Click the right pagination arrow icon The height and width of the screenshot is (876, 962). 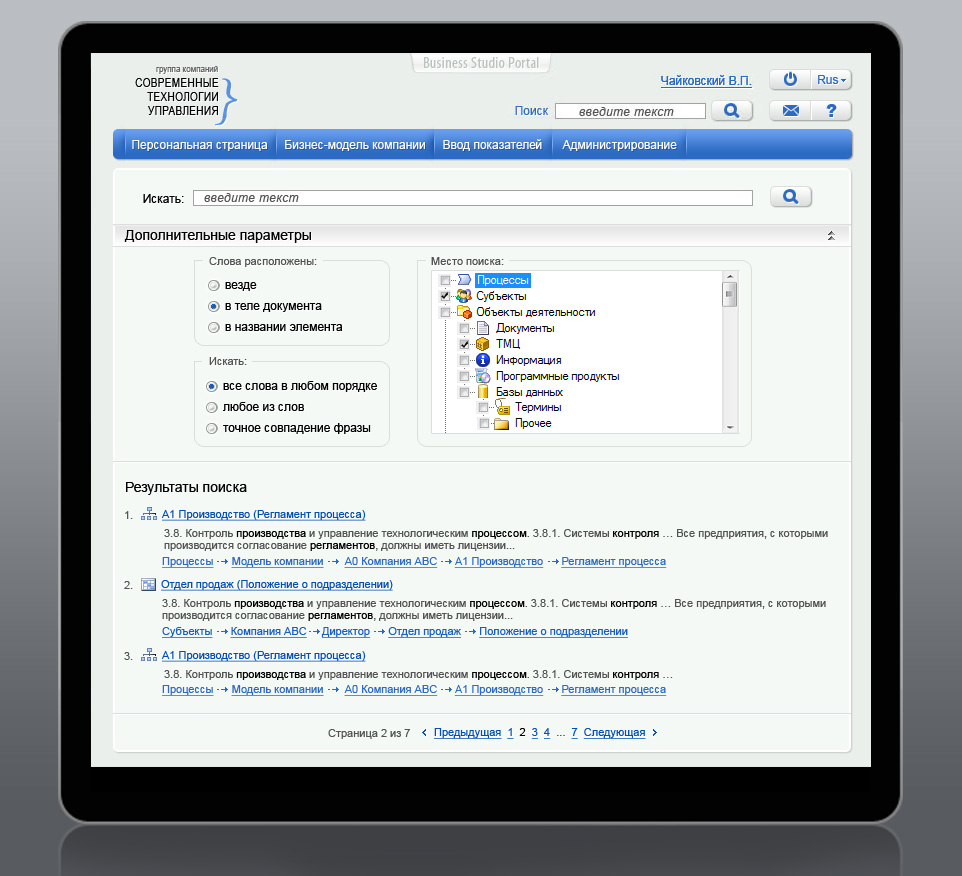point(655,732)
